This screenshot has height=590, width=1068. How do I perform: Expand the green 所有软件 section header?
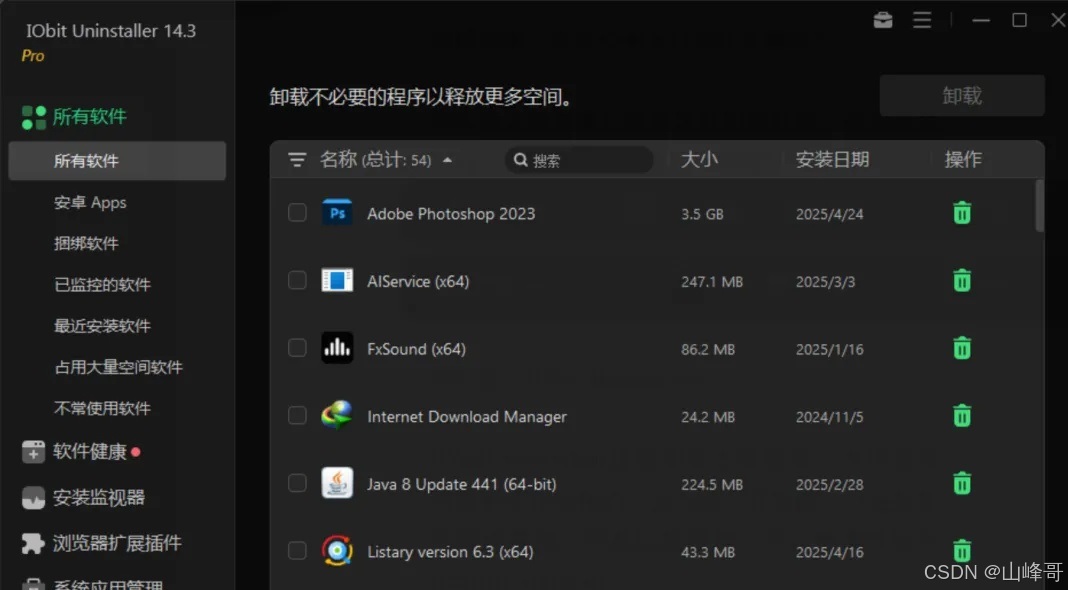(89, 117)
